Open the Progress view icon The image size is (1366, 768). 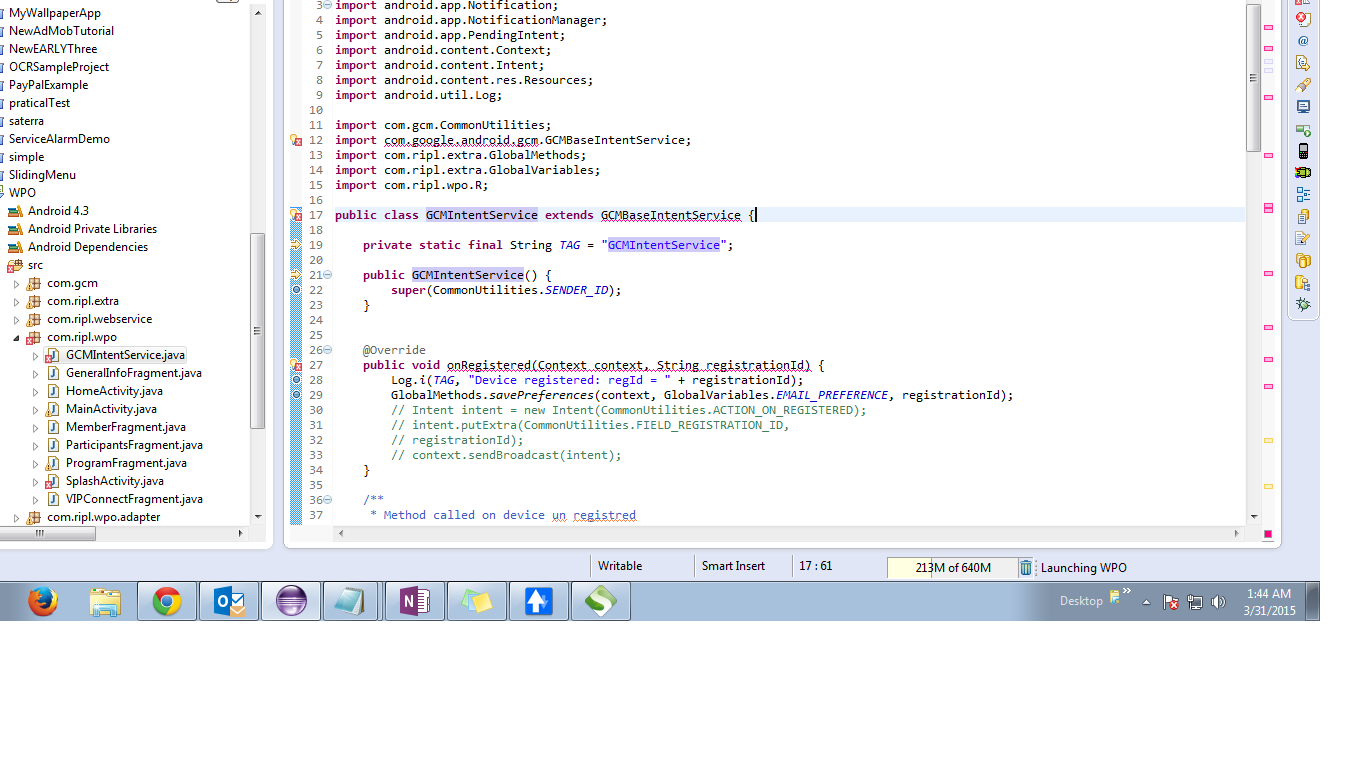1303,129
